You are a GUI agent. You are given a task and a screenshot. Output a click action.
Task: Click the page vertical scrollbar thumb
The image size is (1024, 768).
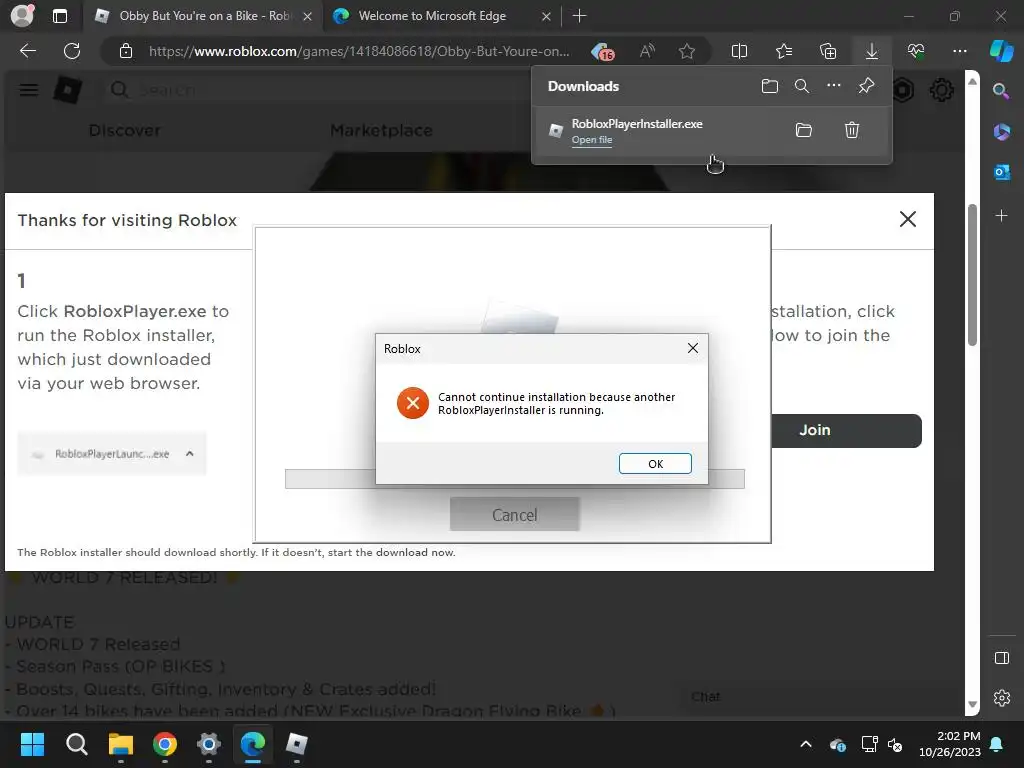tap(972, 274)
